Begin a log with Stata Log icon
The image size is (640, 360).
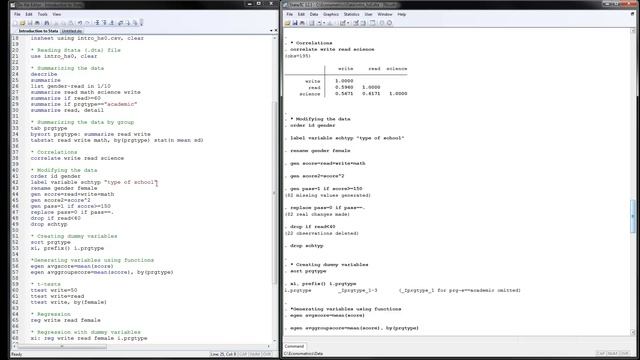coord(312,23)
